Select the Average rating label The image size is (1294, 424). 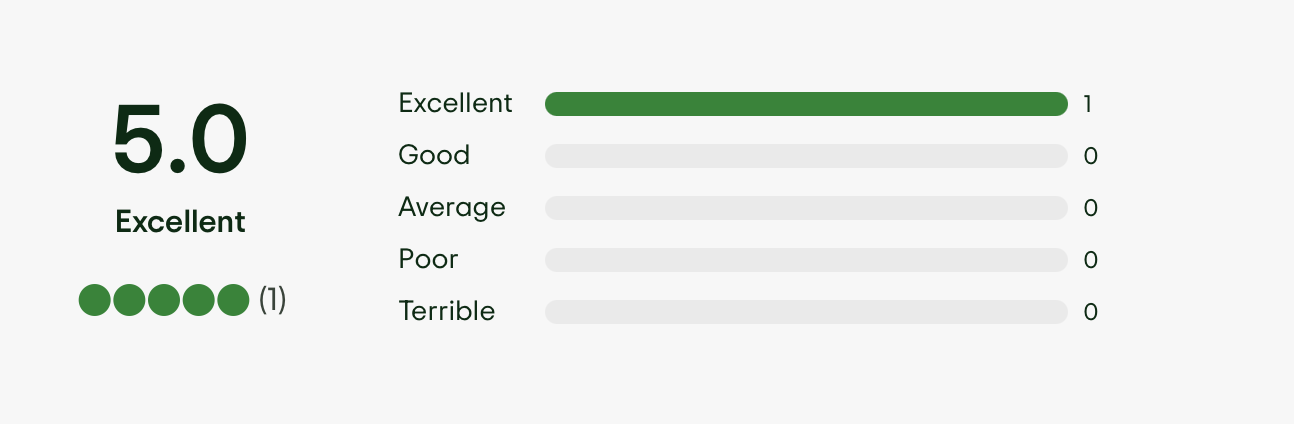(452, 207)
